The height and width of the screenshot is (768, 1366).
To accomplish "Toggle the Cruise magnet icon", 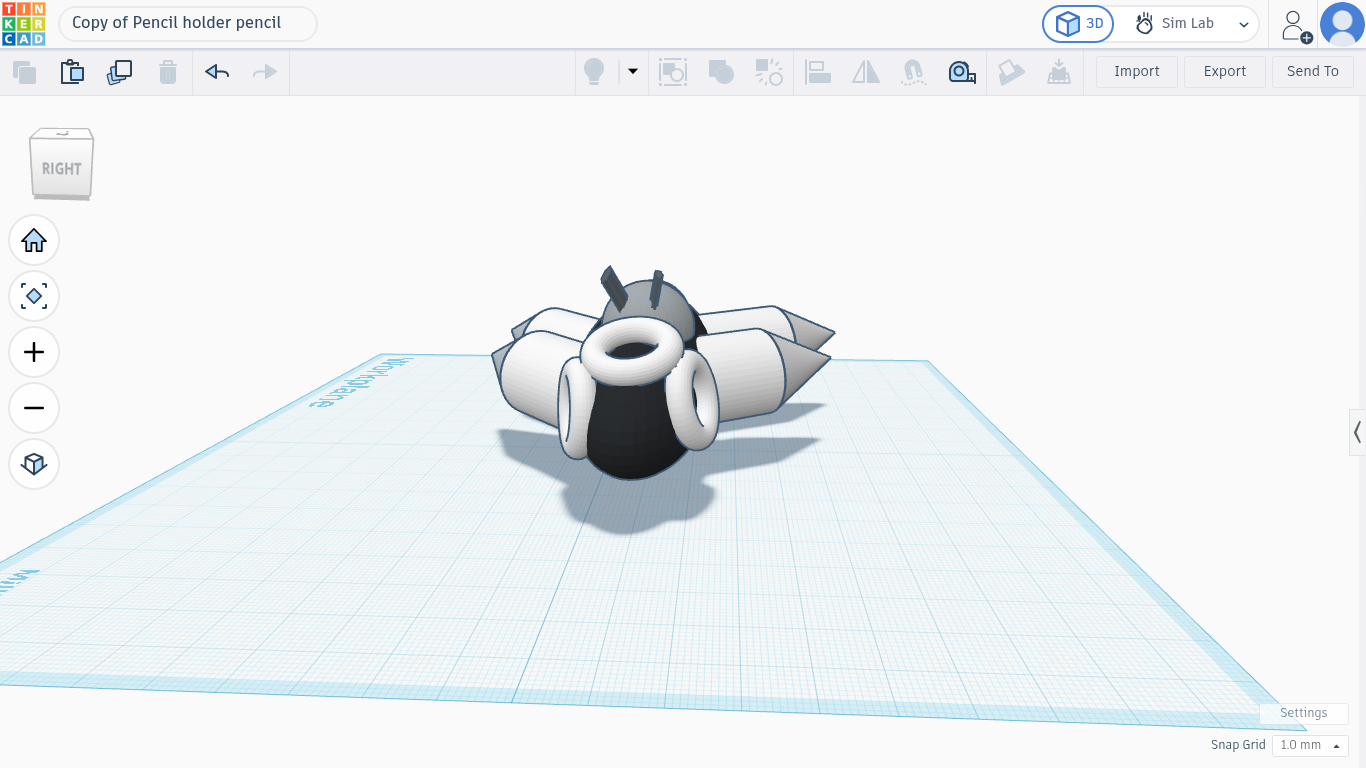I will [x=913, y=72].
